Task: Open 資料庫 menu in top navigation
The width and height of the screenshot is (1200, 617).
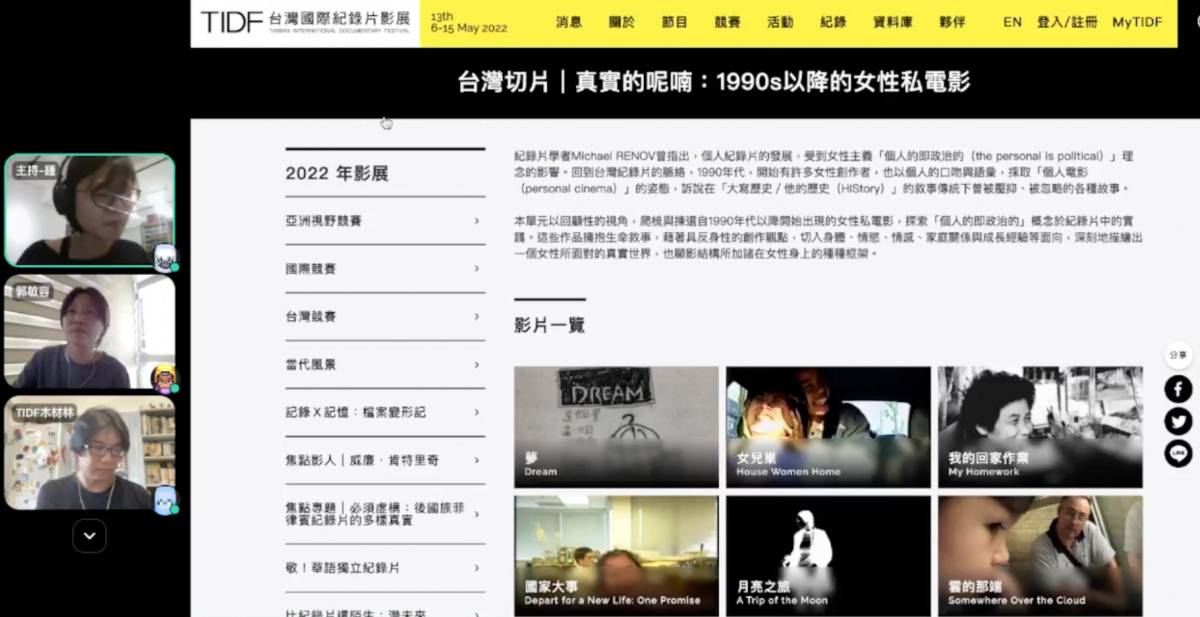Action: [x=893, y=22]
